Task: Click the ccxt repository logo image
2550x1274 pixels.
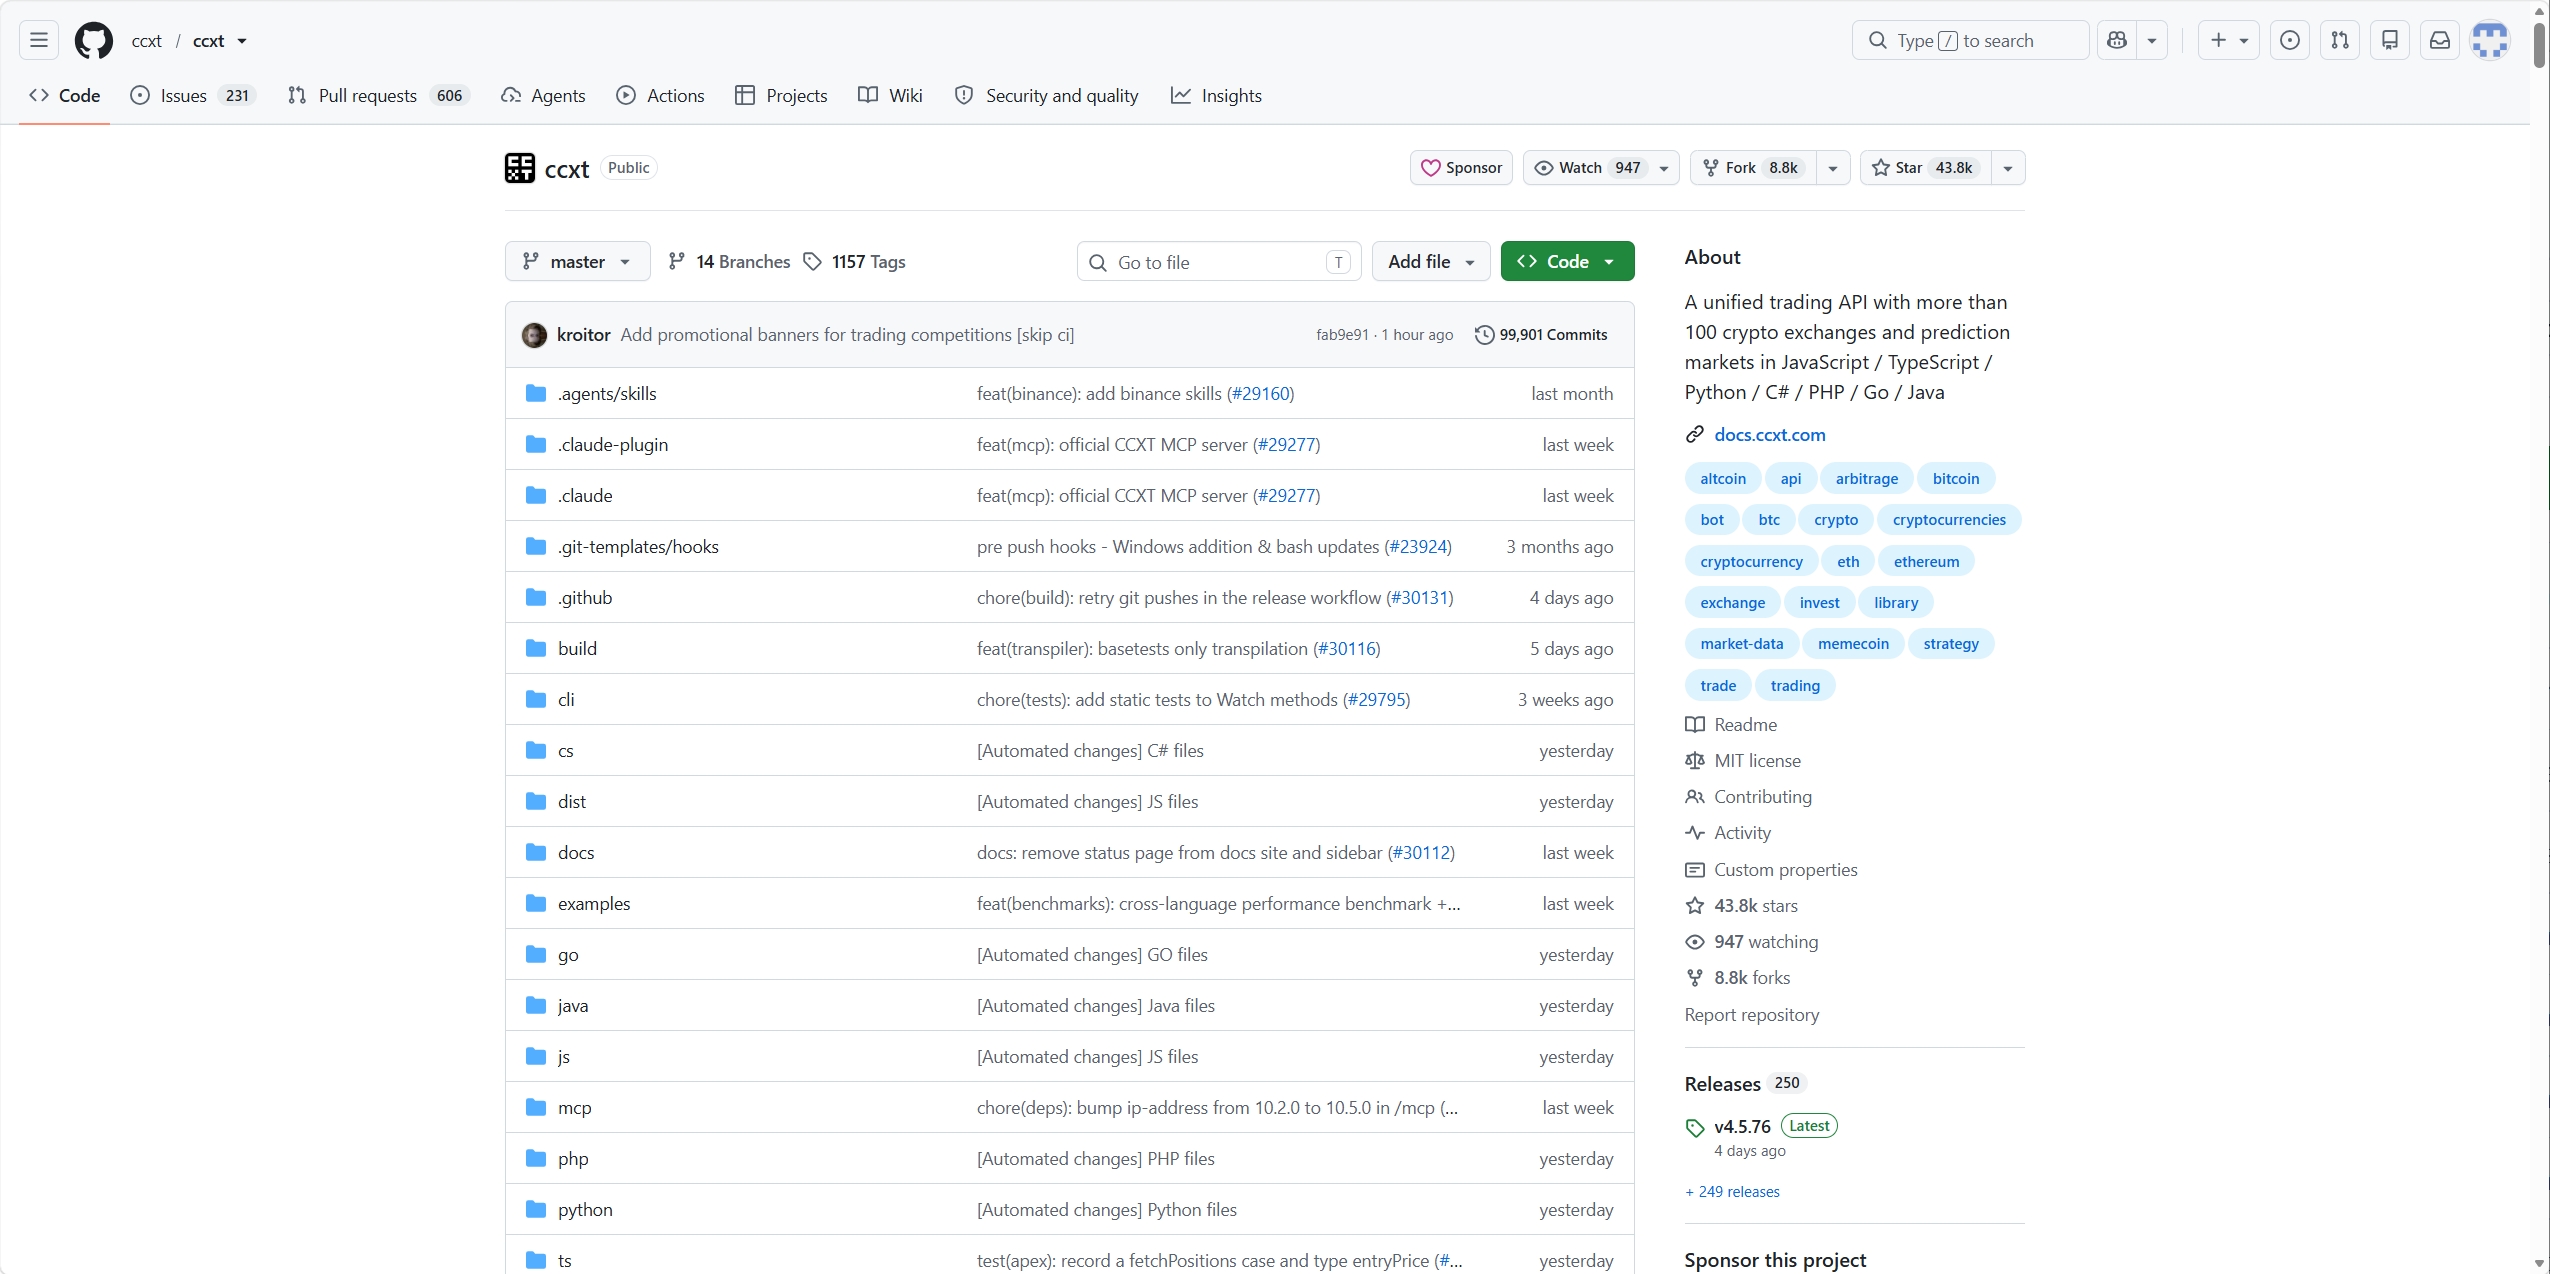Action: 520,168
